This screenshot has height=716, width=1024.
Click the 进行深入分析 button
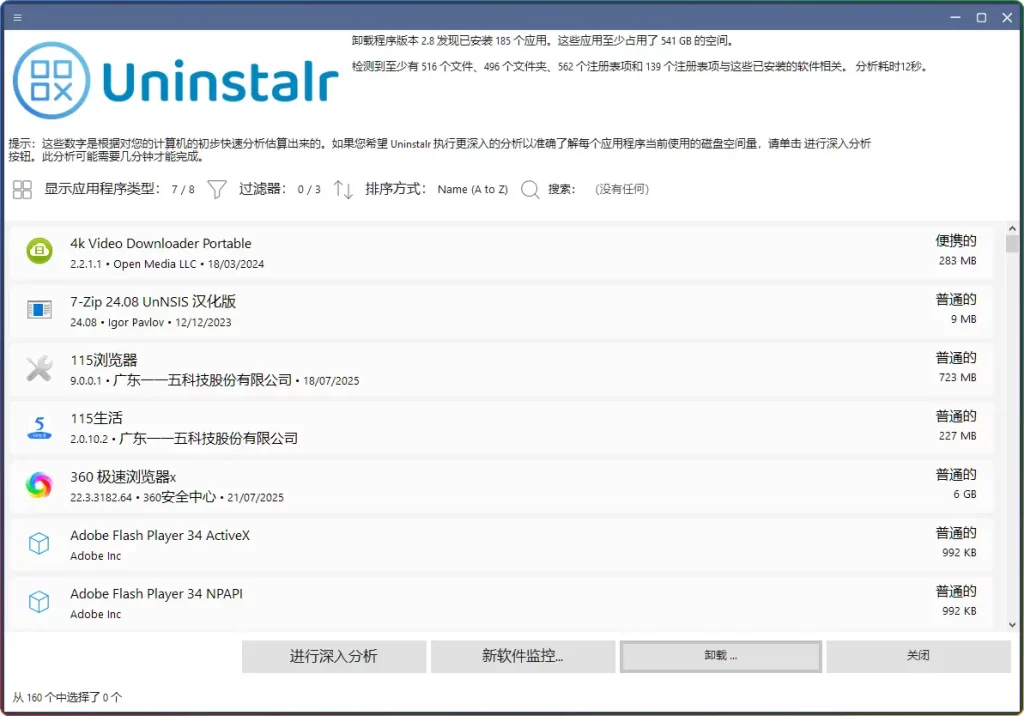pos(334,656)
